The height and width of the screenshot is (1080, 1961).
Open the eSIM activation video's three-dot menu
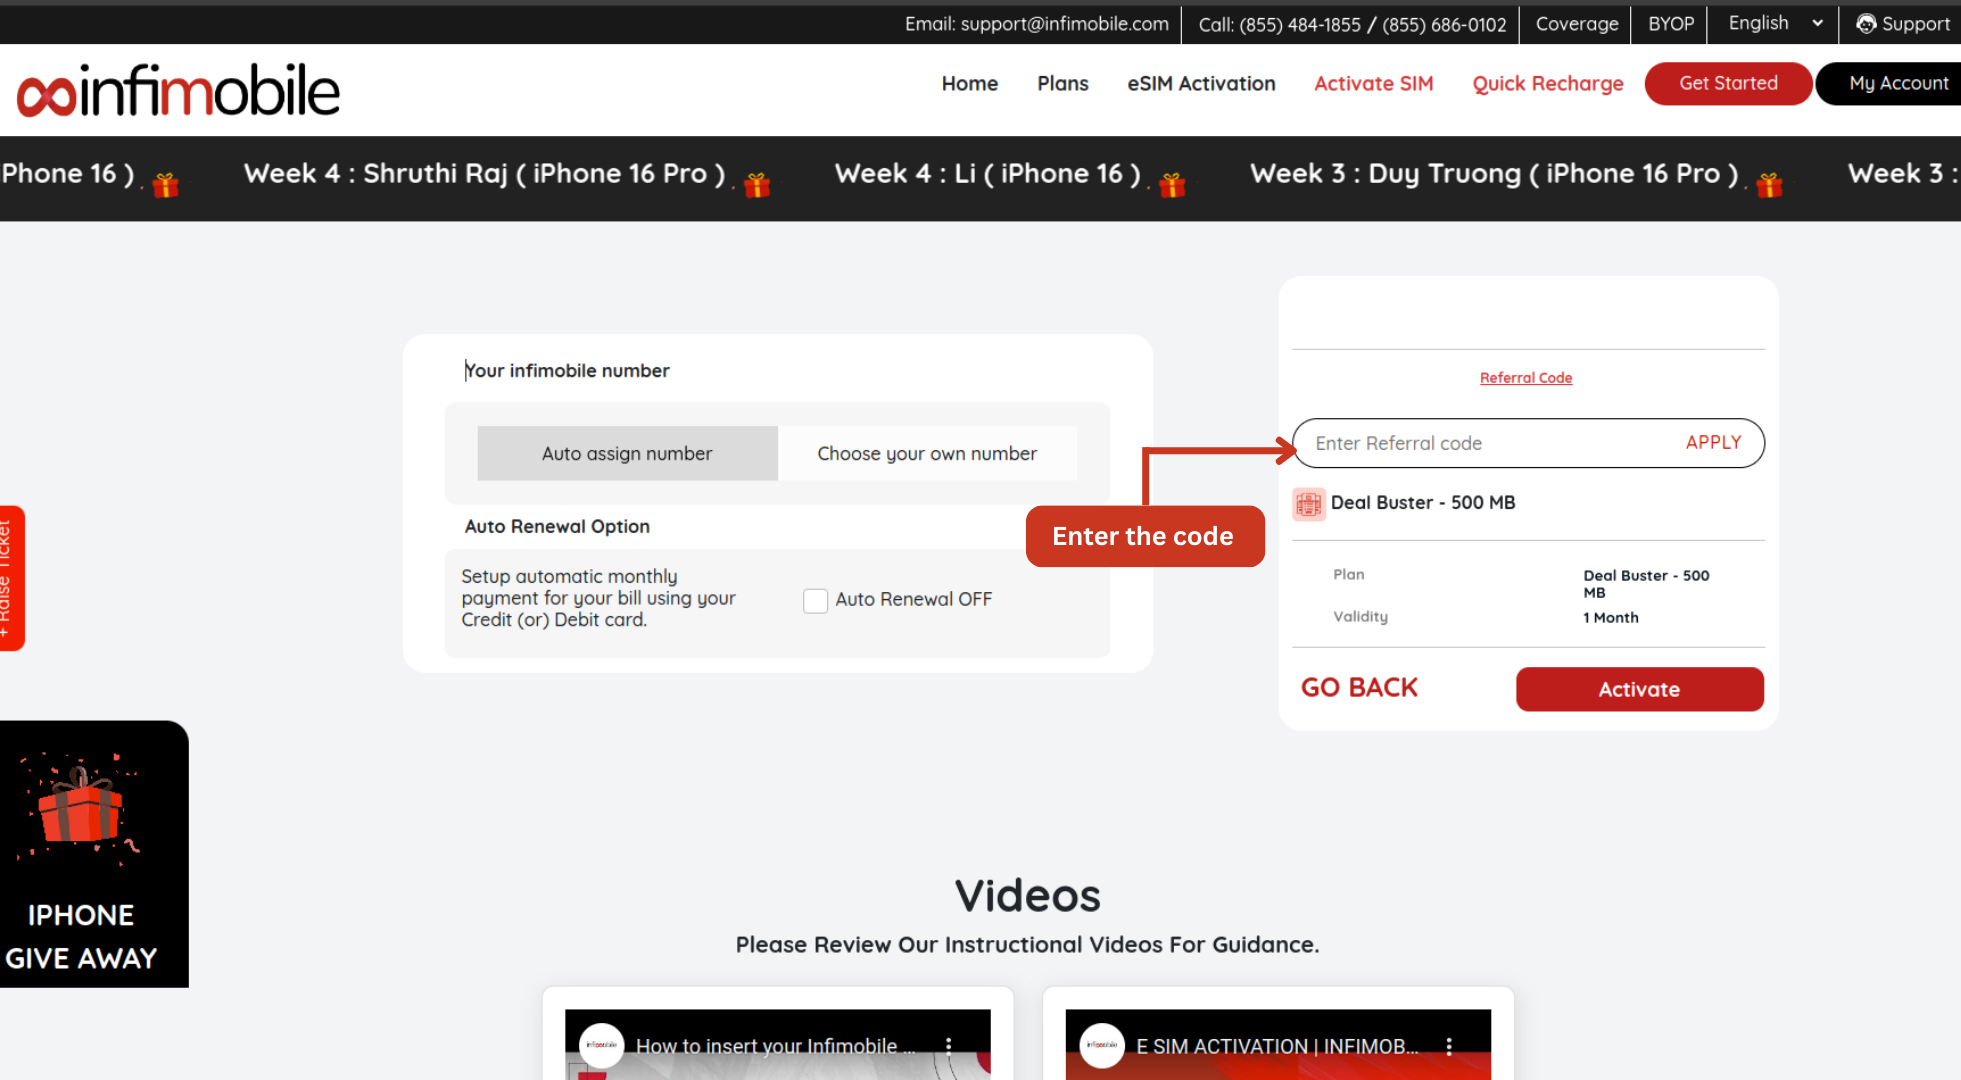[1449, 1046]
